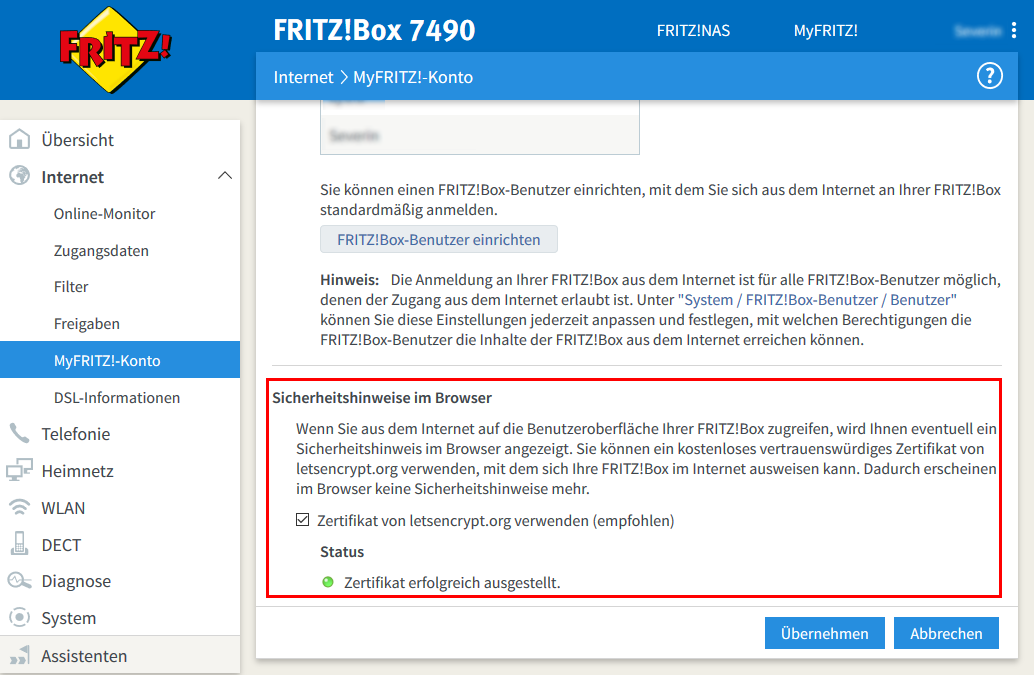The width and height of the screenshot is (1034, 675).
Task: Click the Abbrechen button
Action: [946, 633]
